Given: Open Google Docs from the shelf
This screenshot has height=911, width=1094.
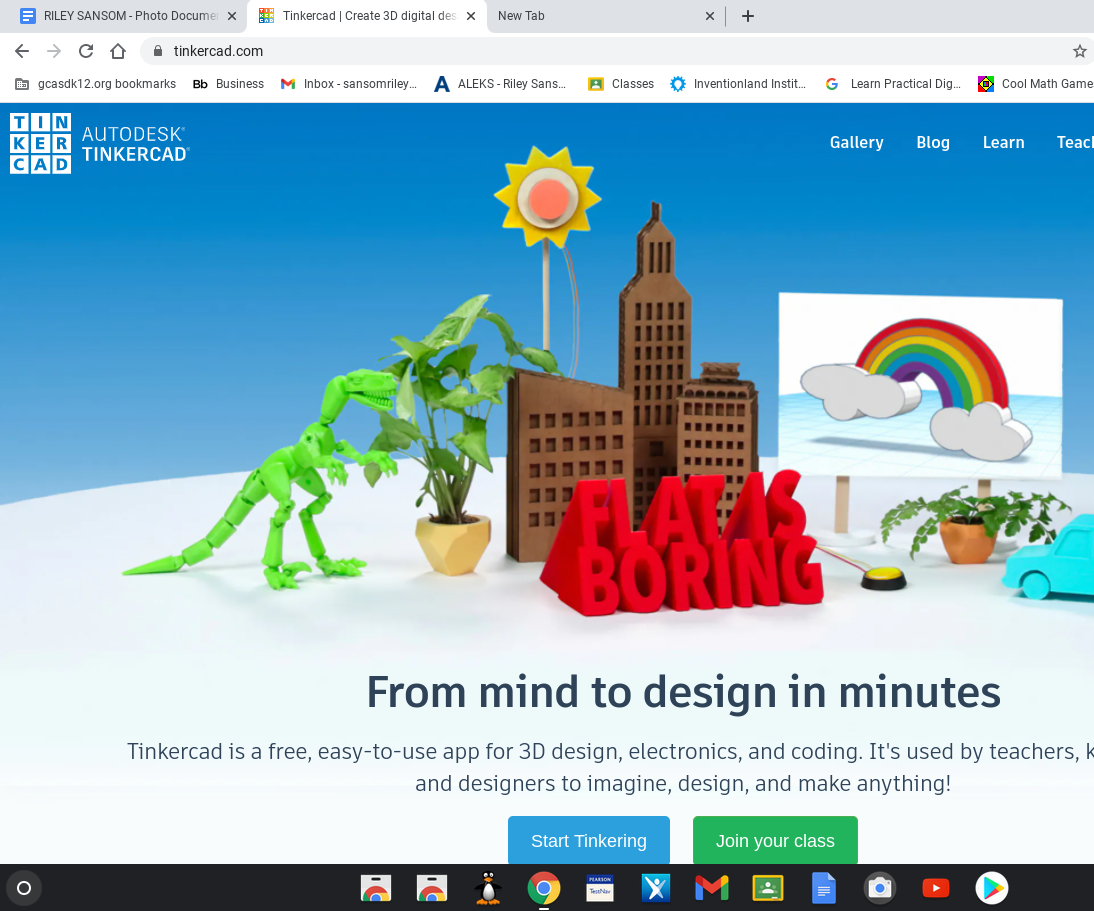Looking at the screenshot, I should pyautogui.click(x=823, y=888).
